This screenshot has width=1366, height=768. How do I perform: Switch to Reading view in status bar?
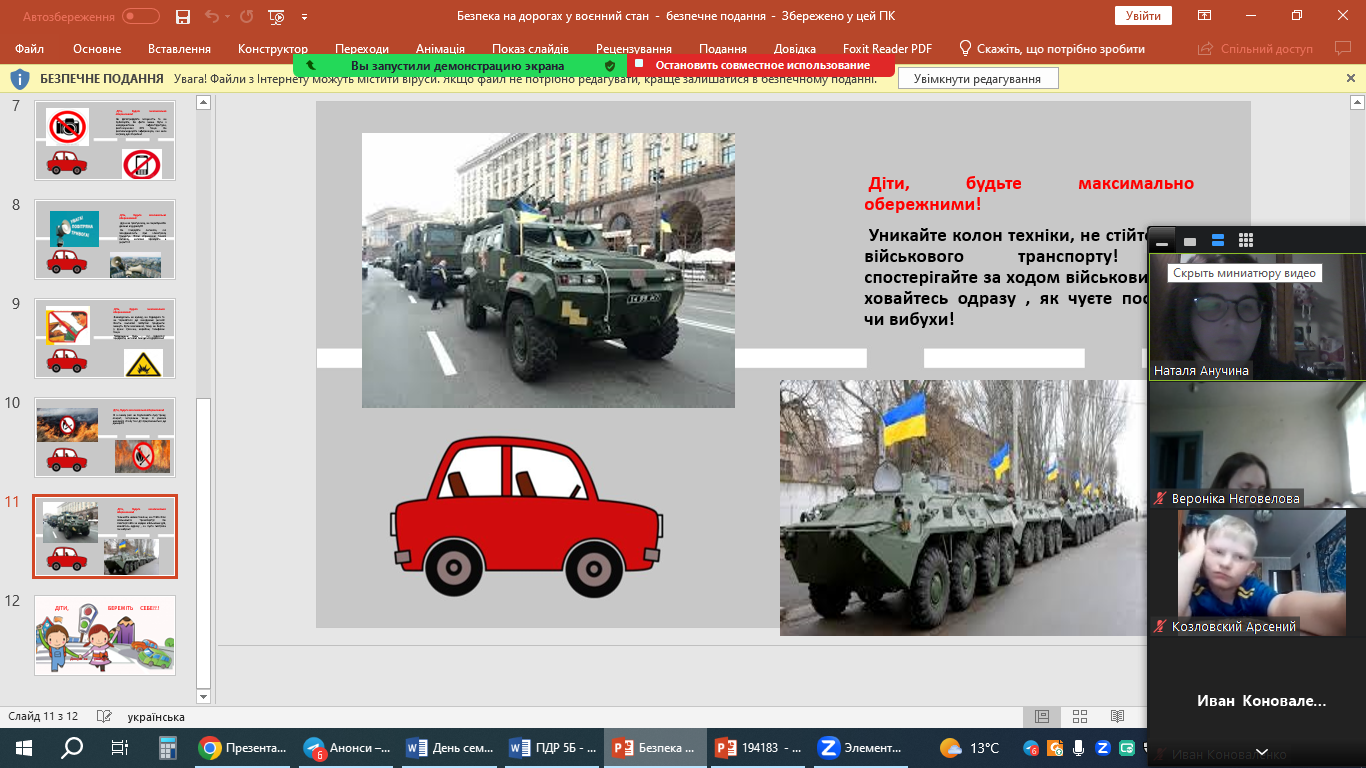(x=1117, y=717)
